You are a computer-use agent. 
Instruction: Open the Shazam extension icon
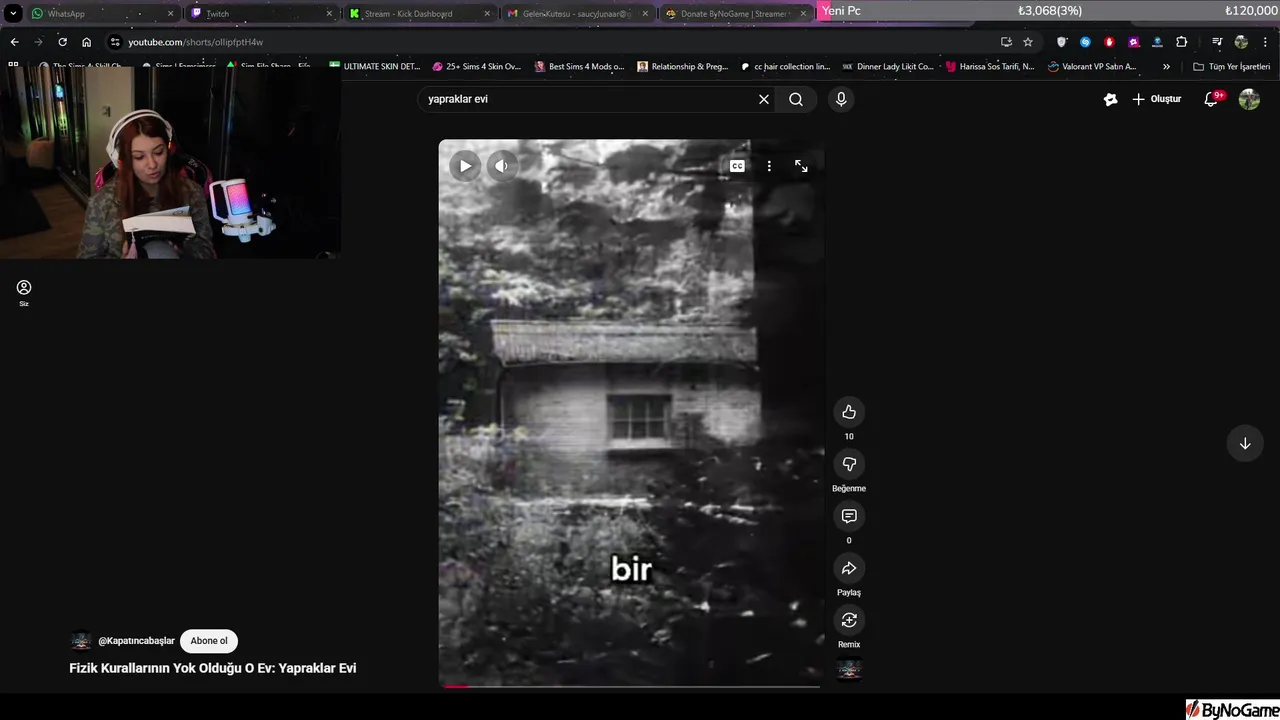tap(1085, 42)
